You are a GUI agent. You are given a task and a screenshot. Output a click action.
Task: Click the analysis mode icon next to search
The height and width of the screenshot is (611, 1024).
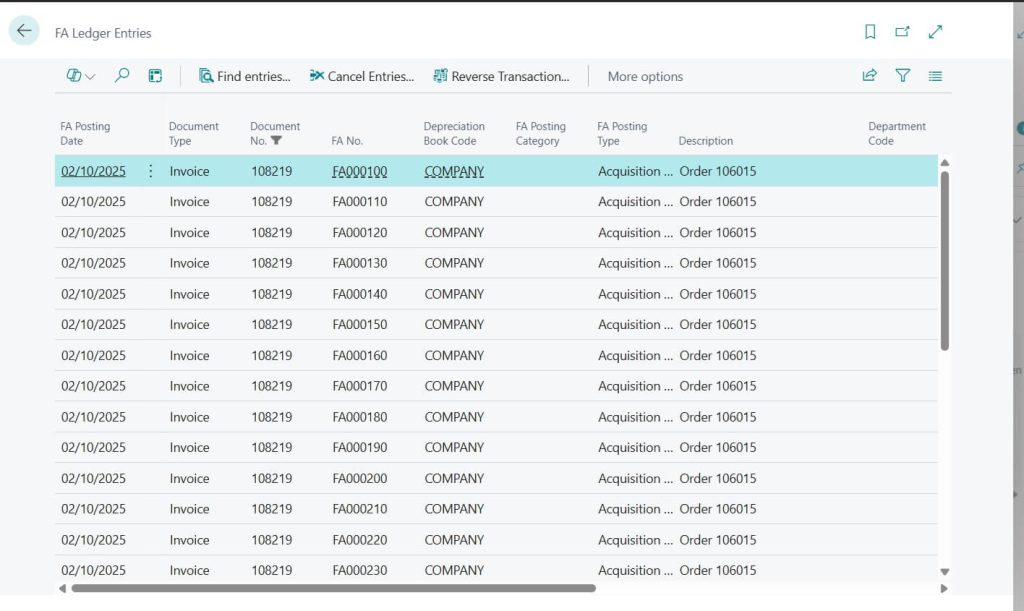pos(155,75)
